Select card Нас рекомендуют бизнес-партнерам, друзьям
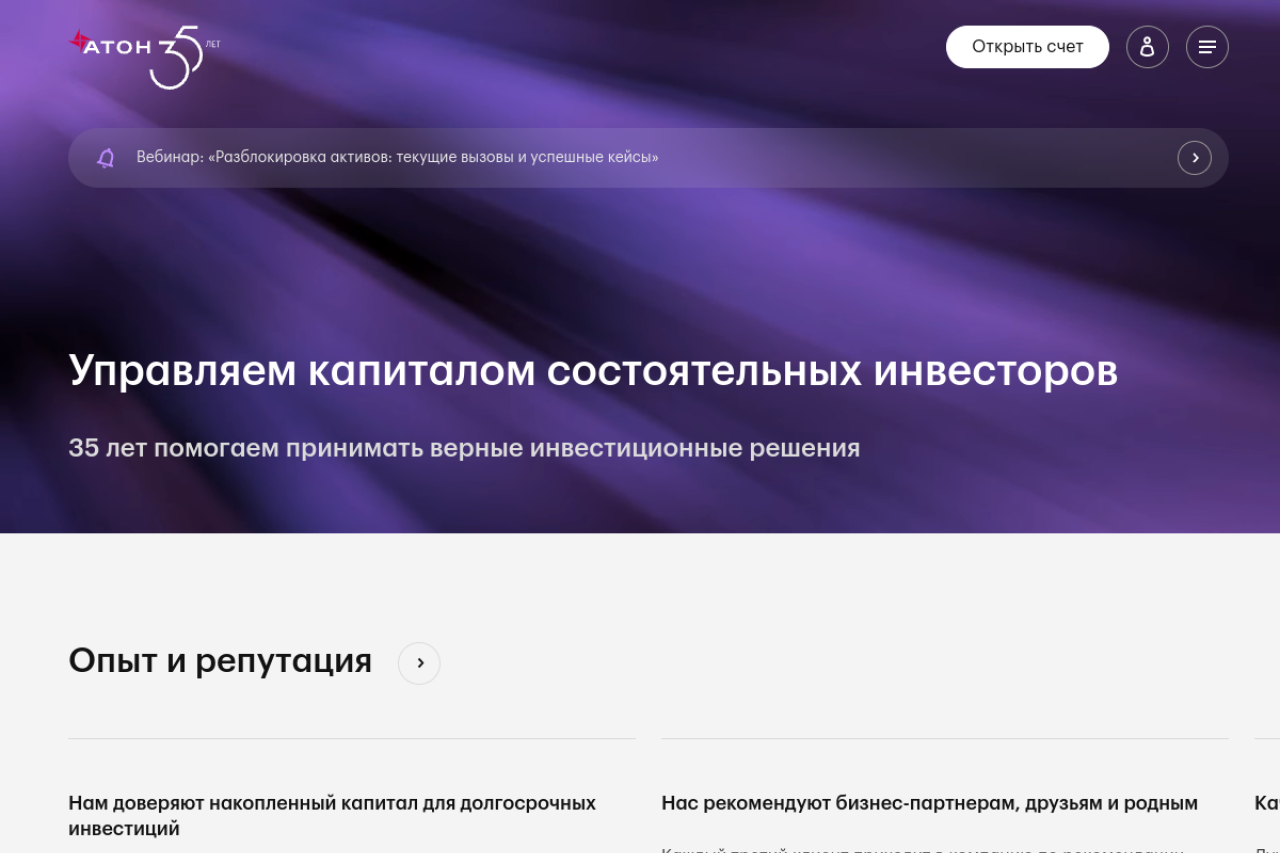The height and width of the screenshot is (853, 1280). 929,803
